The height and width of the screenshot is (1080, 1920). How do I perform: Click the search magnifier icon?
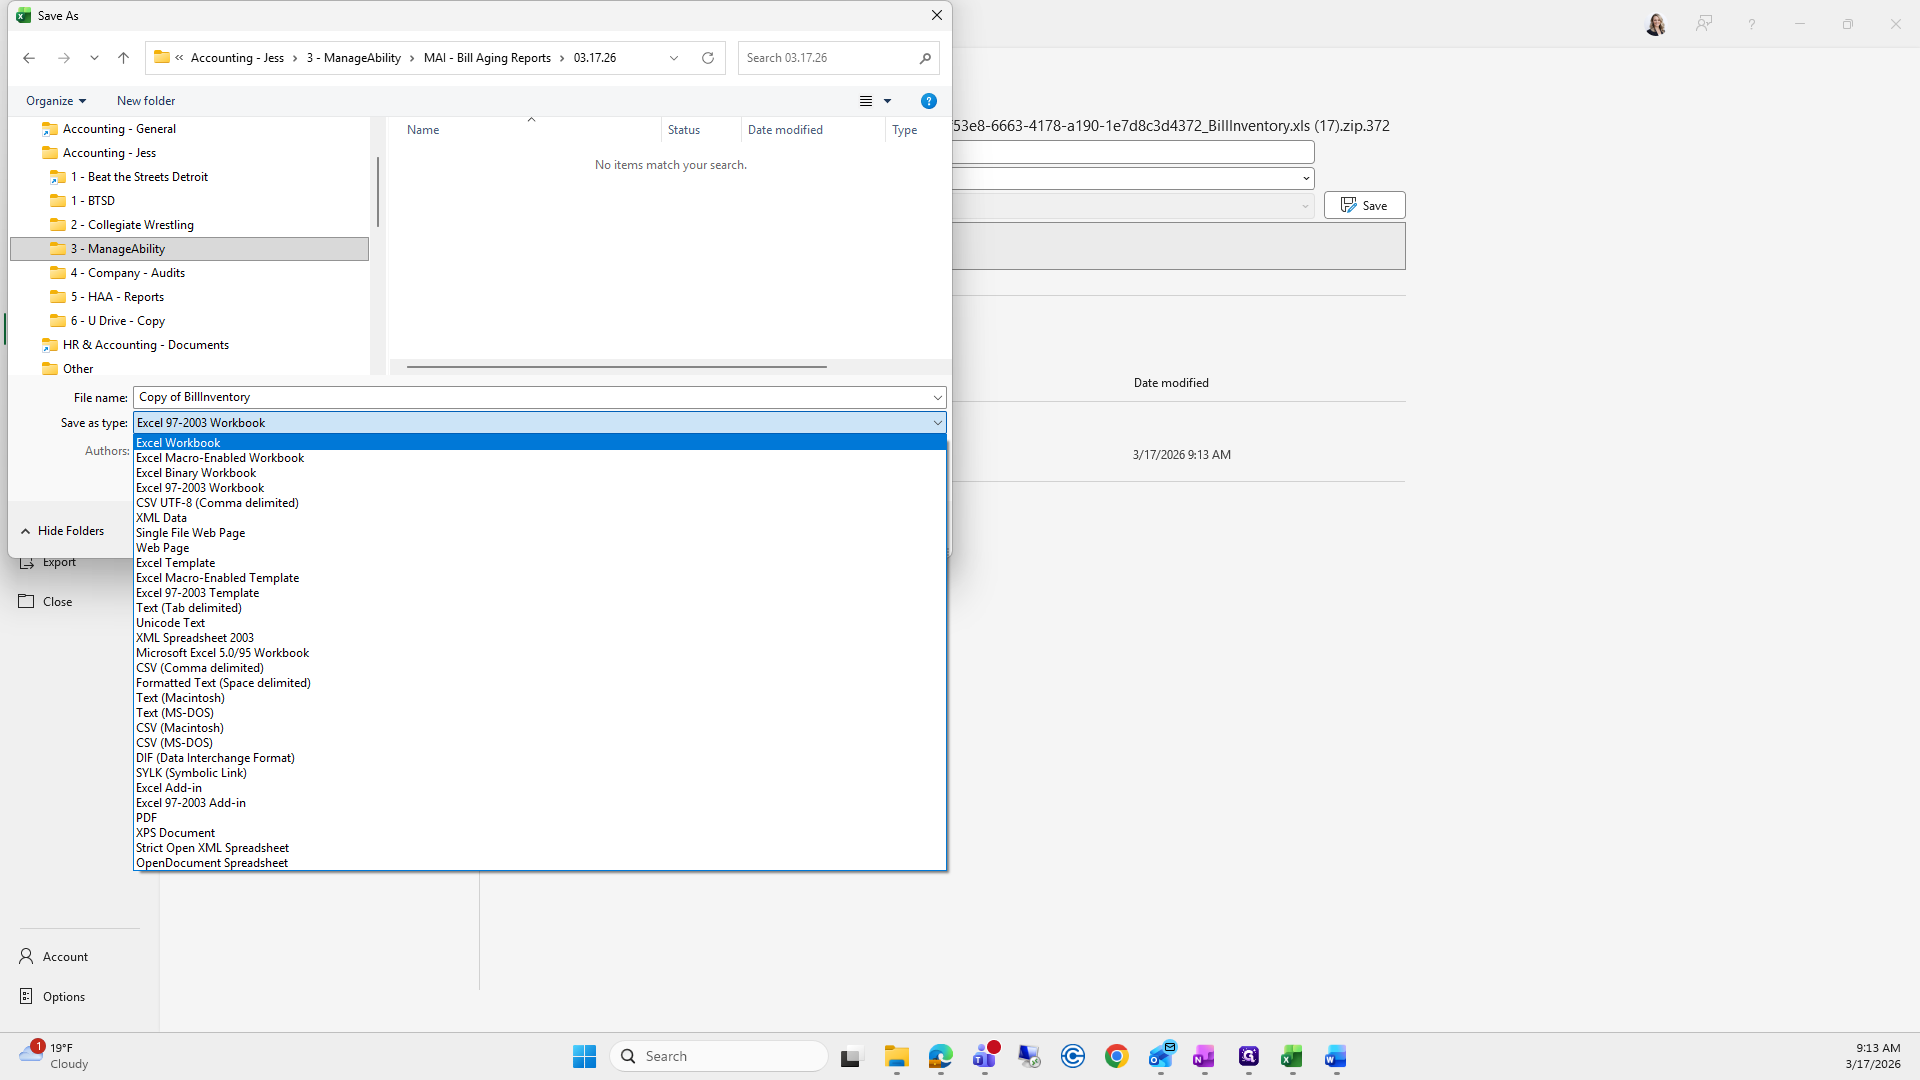tap(925, 58)
